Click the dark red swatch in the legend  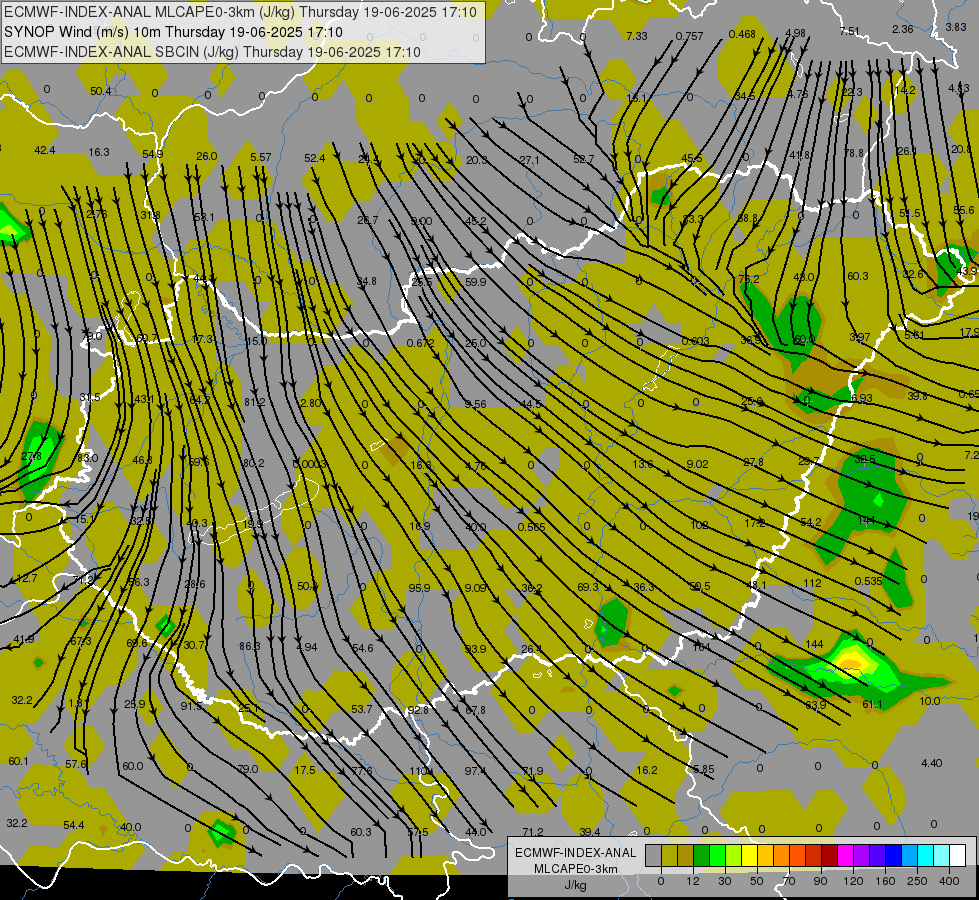click(x=829, y=856)
